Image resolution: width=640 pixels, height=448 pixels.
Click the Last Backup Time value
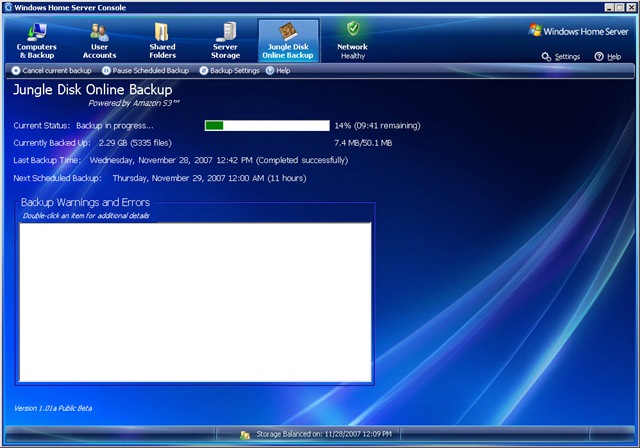pyautogui.click(x=219, y=160)
